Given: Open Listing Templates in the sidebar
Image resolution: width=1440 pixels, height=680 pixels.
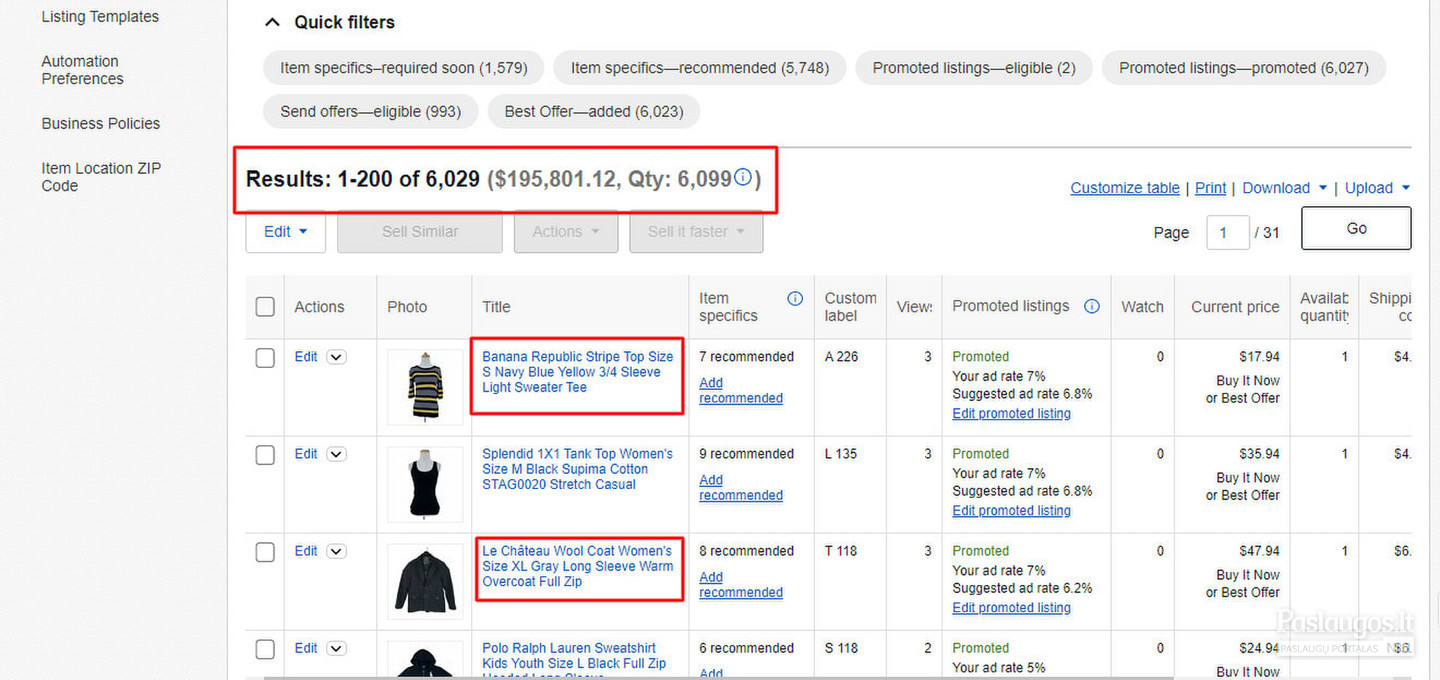Looking at the screenshot, I should coord(100,17).
